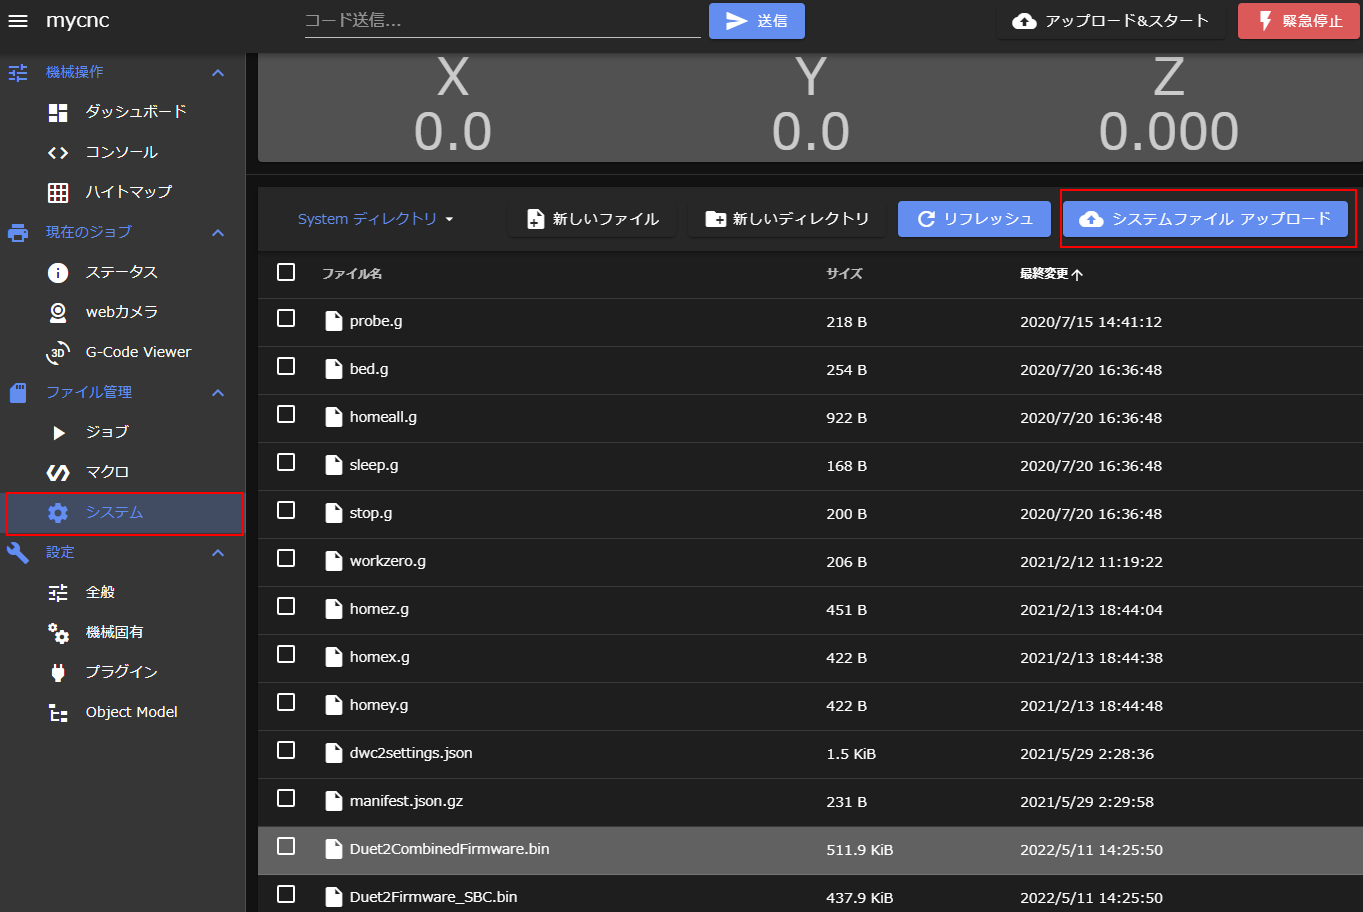Sort by the ファイル名 column header
This screenshot has width=1363, height=912.
[x=352, y=273]
